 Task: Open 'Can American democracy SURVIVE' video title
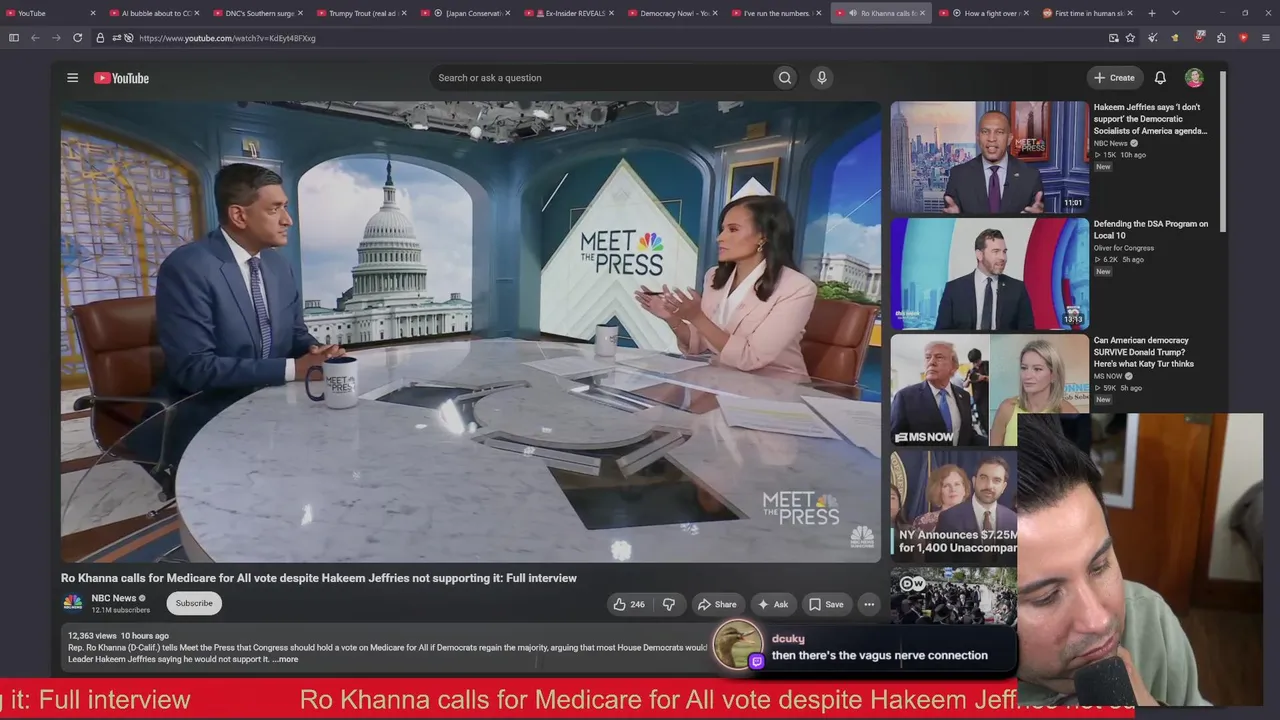(x=1144, y=352)
